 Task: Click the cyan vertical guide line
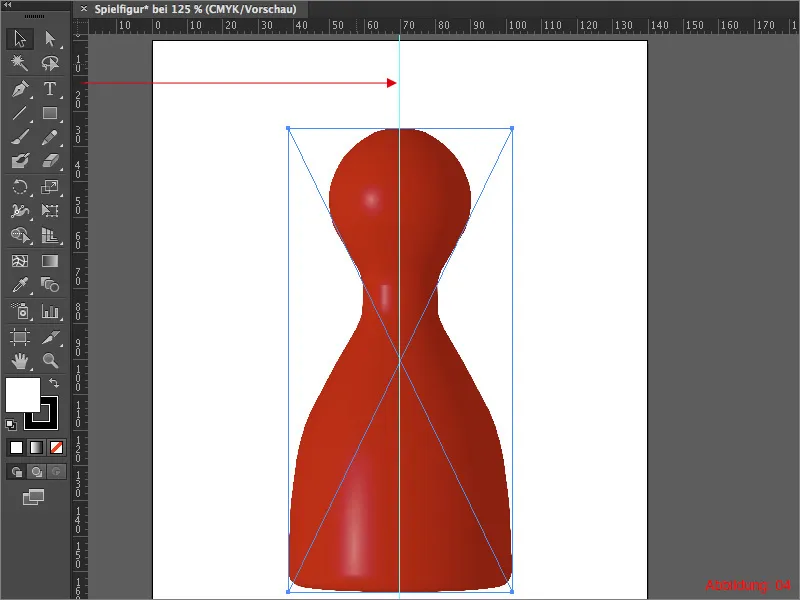point(399,82)
